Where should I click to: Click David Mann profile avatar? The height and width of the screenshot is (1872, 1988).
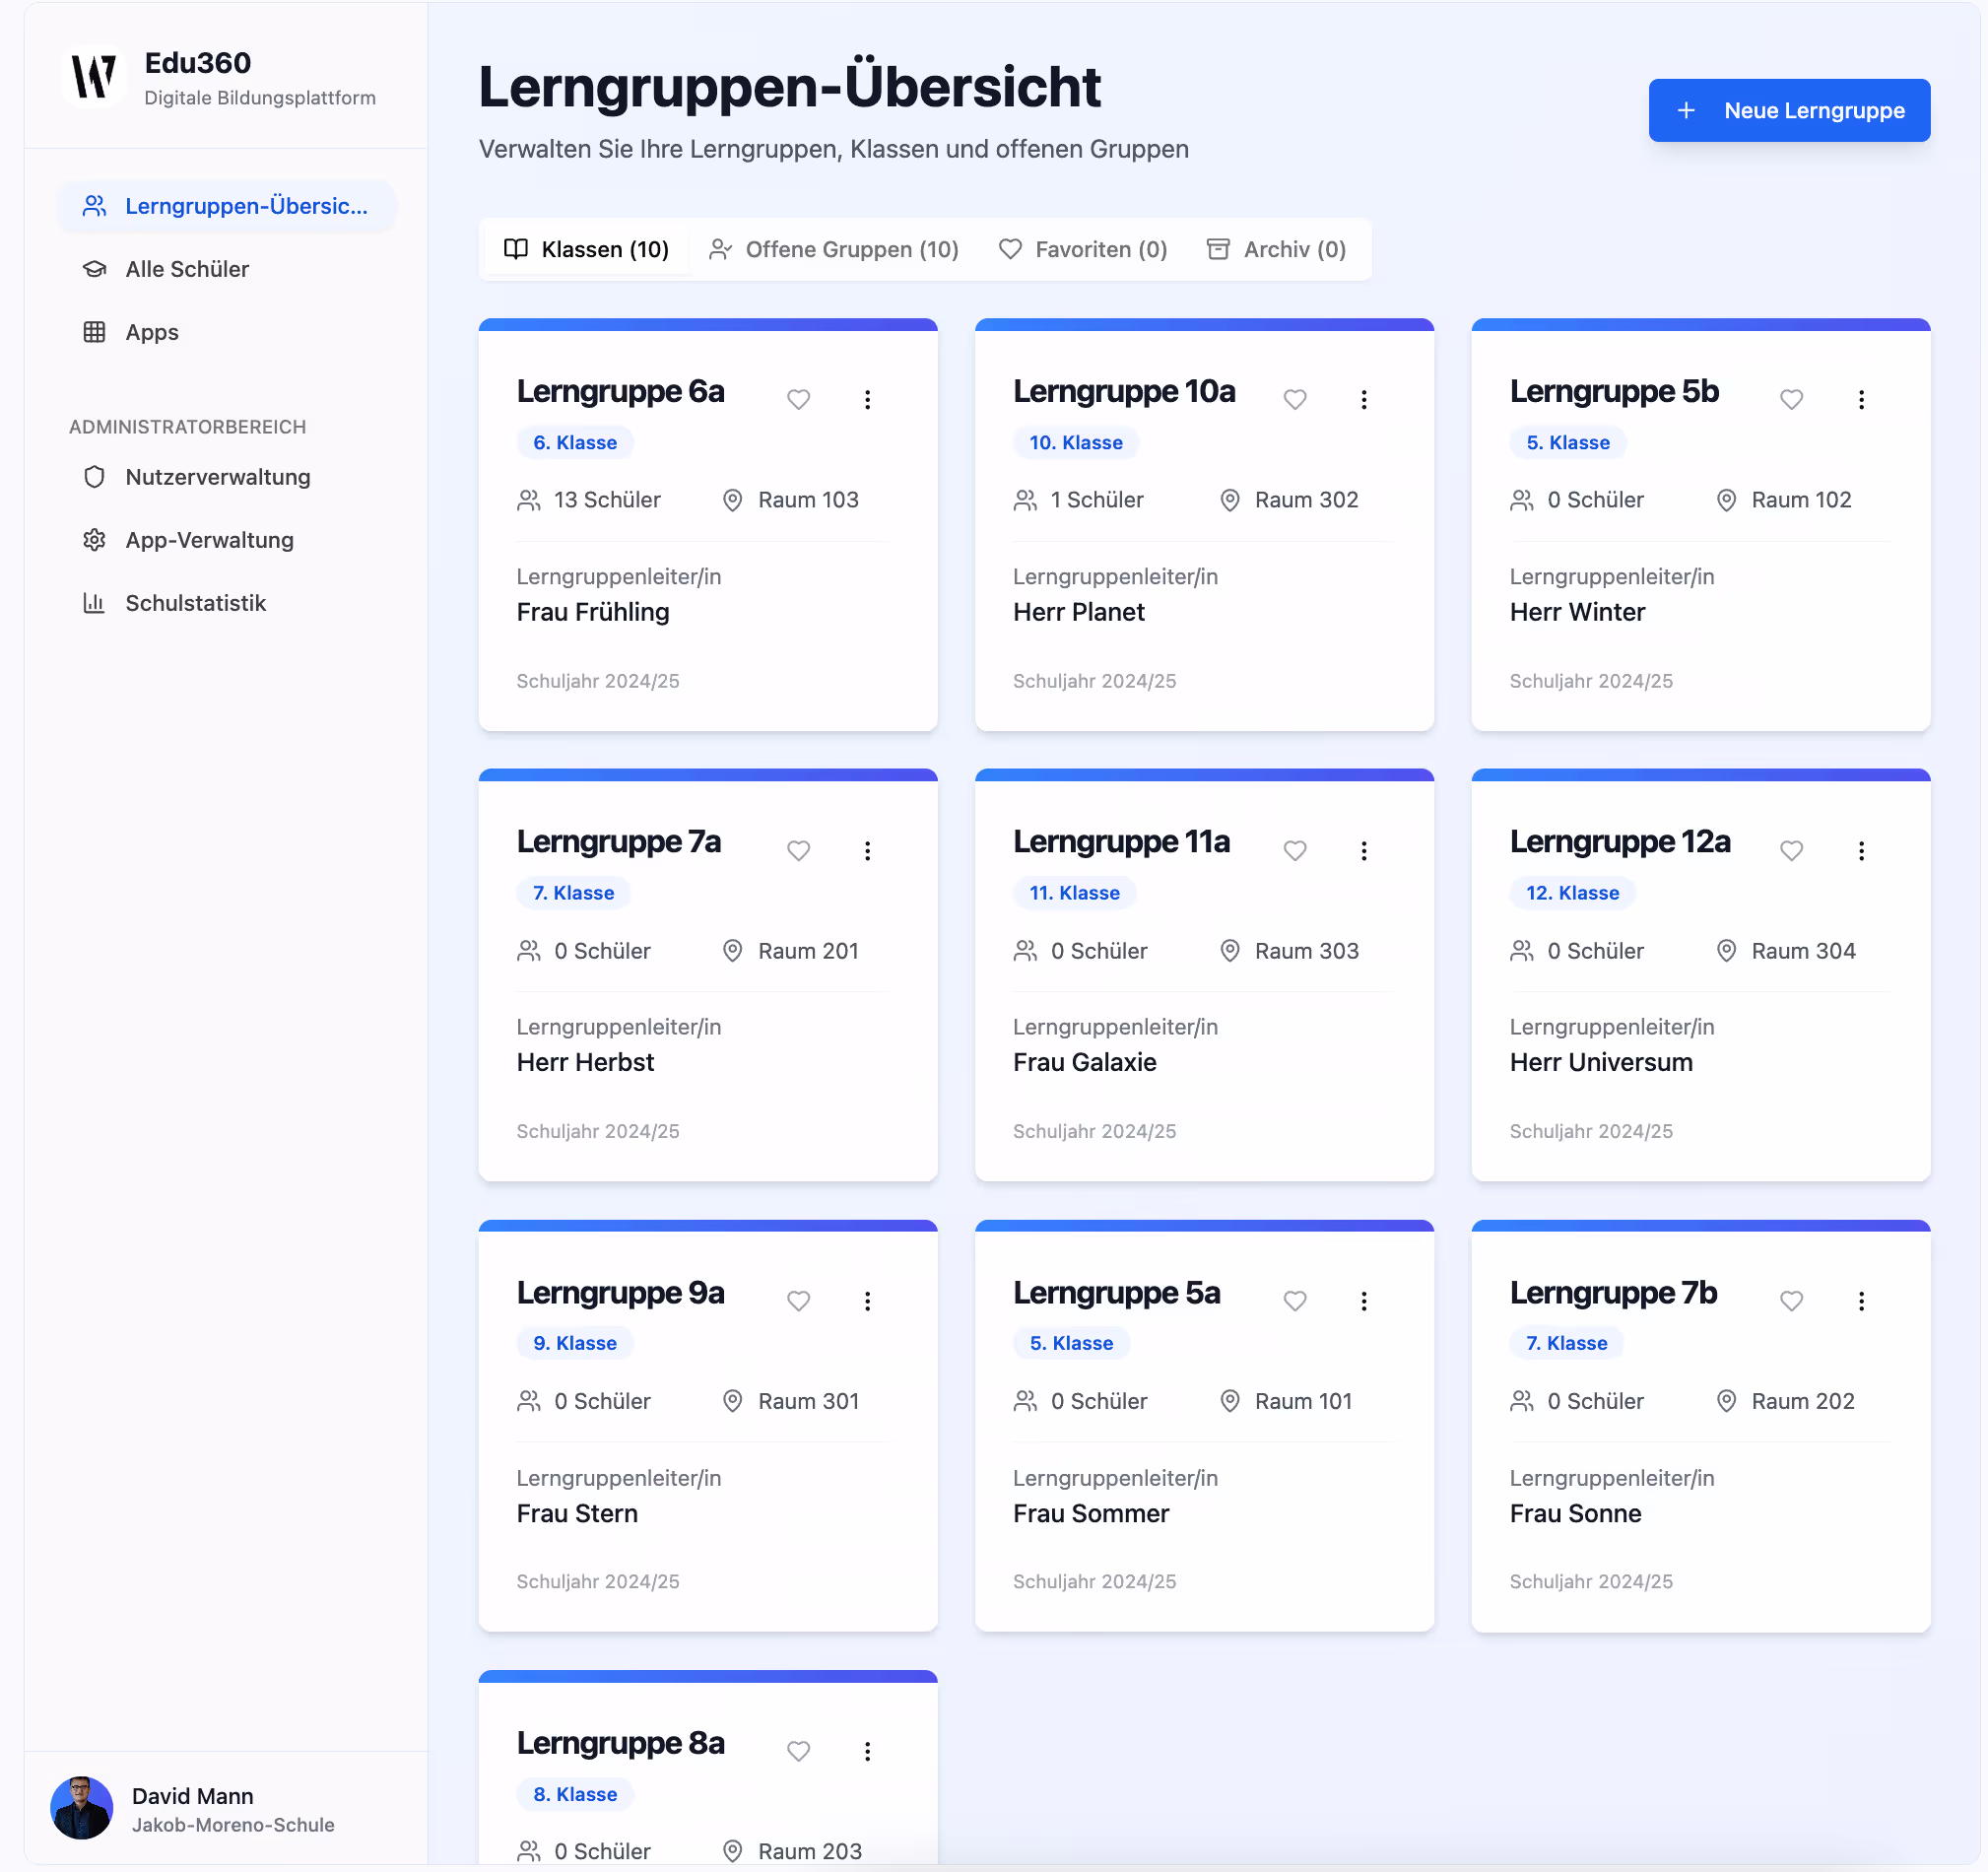pyautogui.click(x=82, y=1808)
